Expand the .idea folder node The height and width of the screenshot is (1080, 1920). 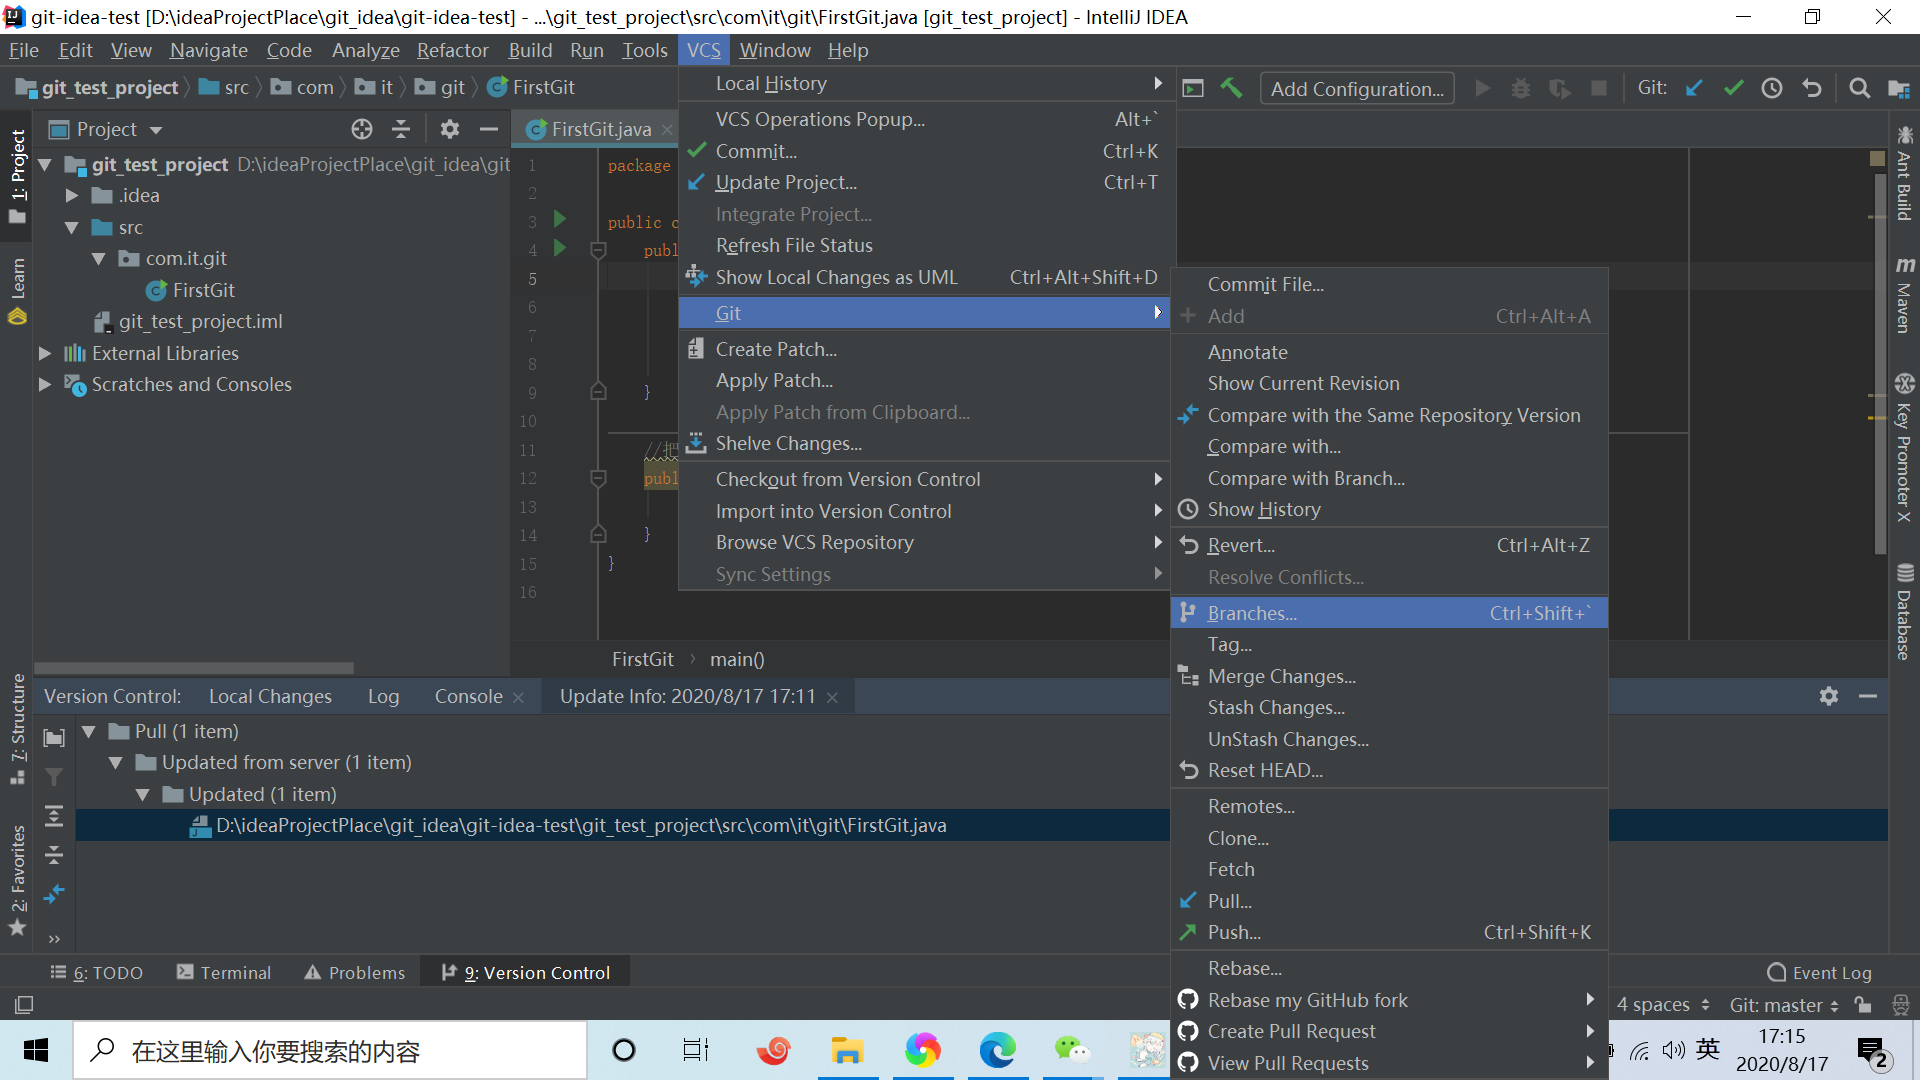point(71,196)
